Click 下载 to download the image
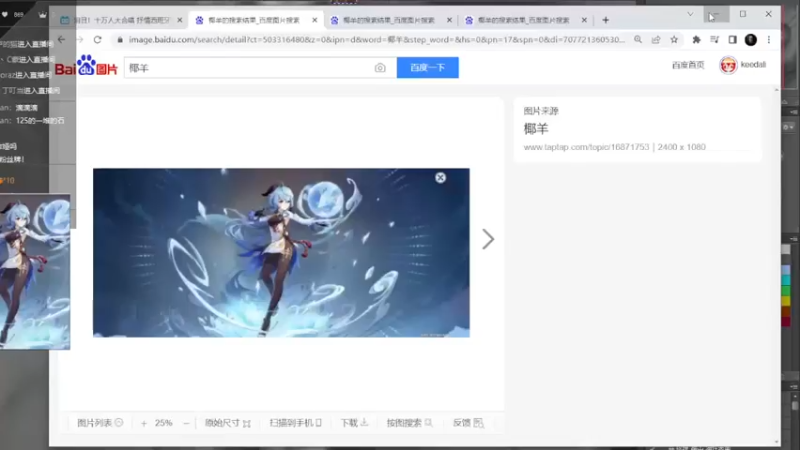This screenshot has width=800, height=450. click(354, 423)
